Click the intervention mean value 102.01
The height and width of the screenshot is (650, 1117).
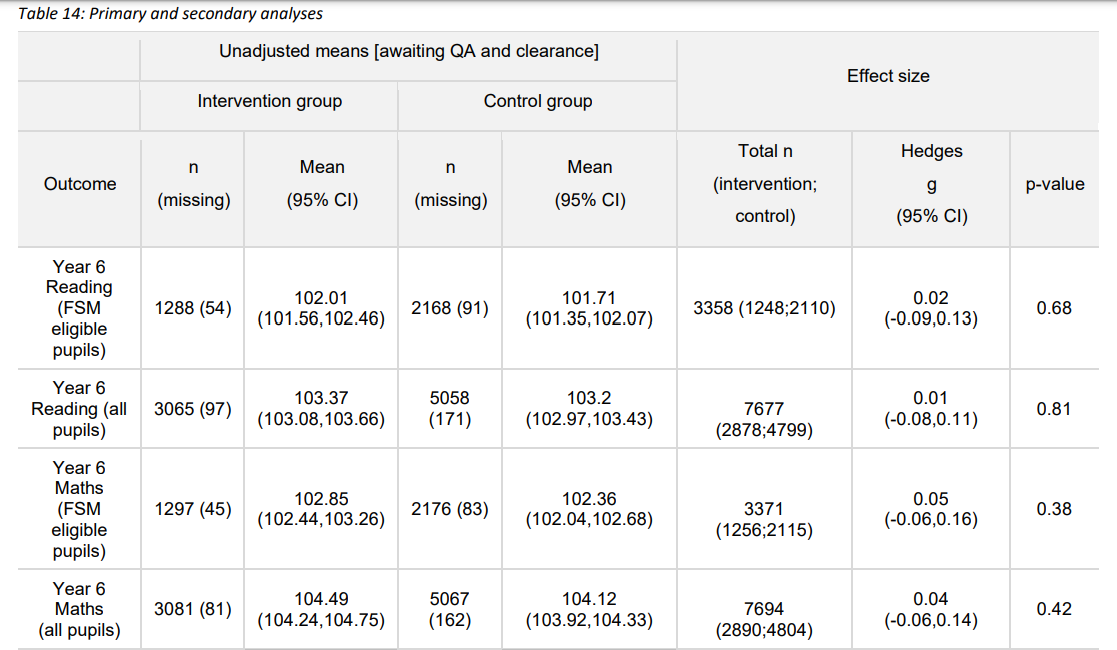pos(321,298)
